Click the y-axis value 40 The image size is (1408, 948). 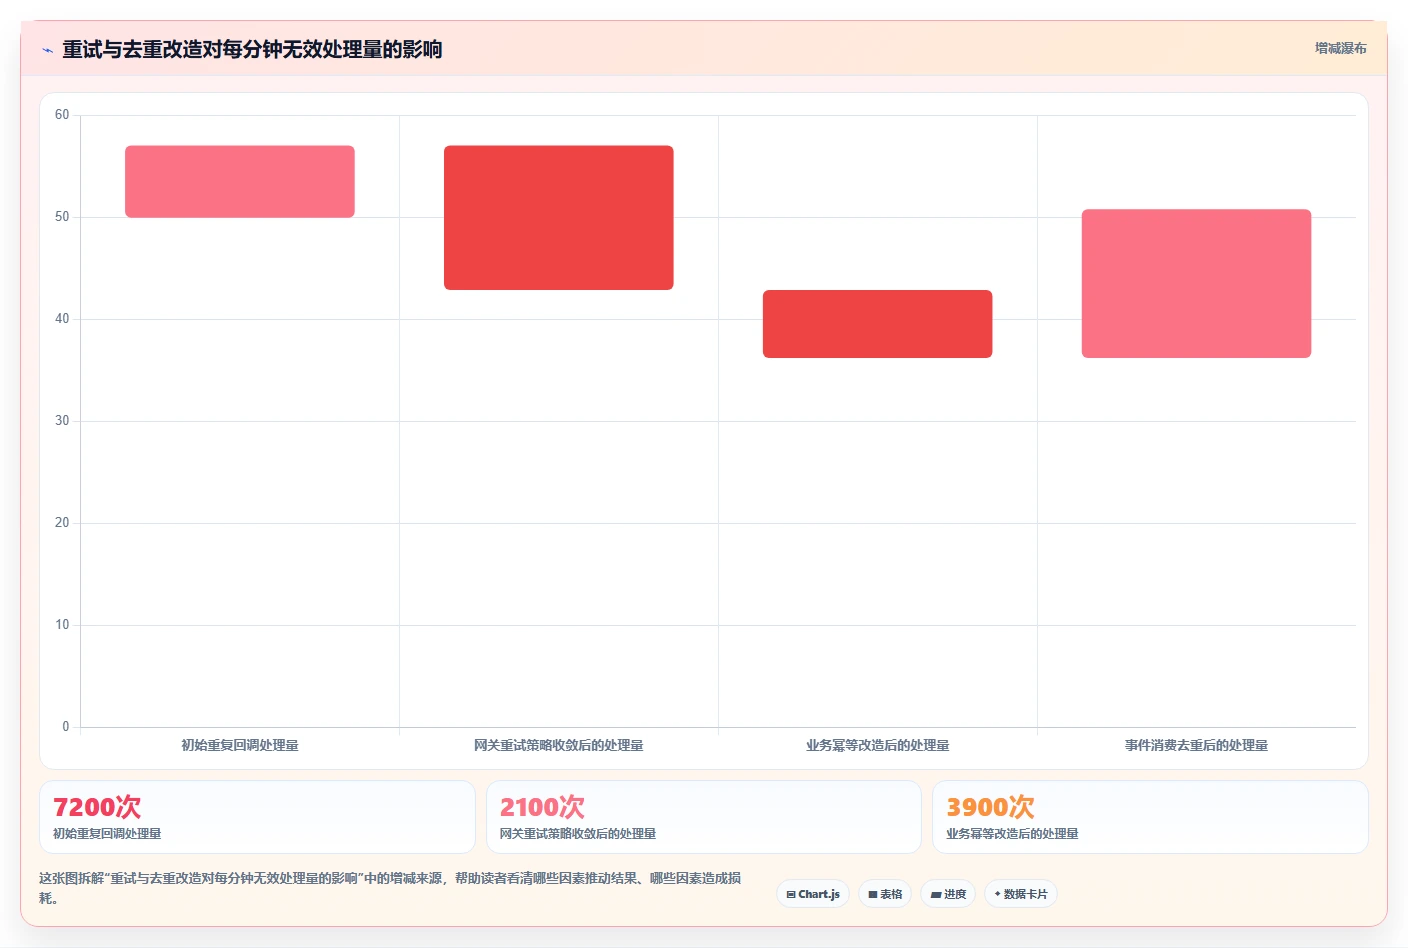[62, 319]
